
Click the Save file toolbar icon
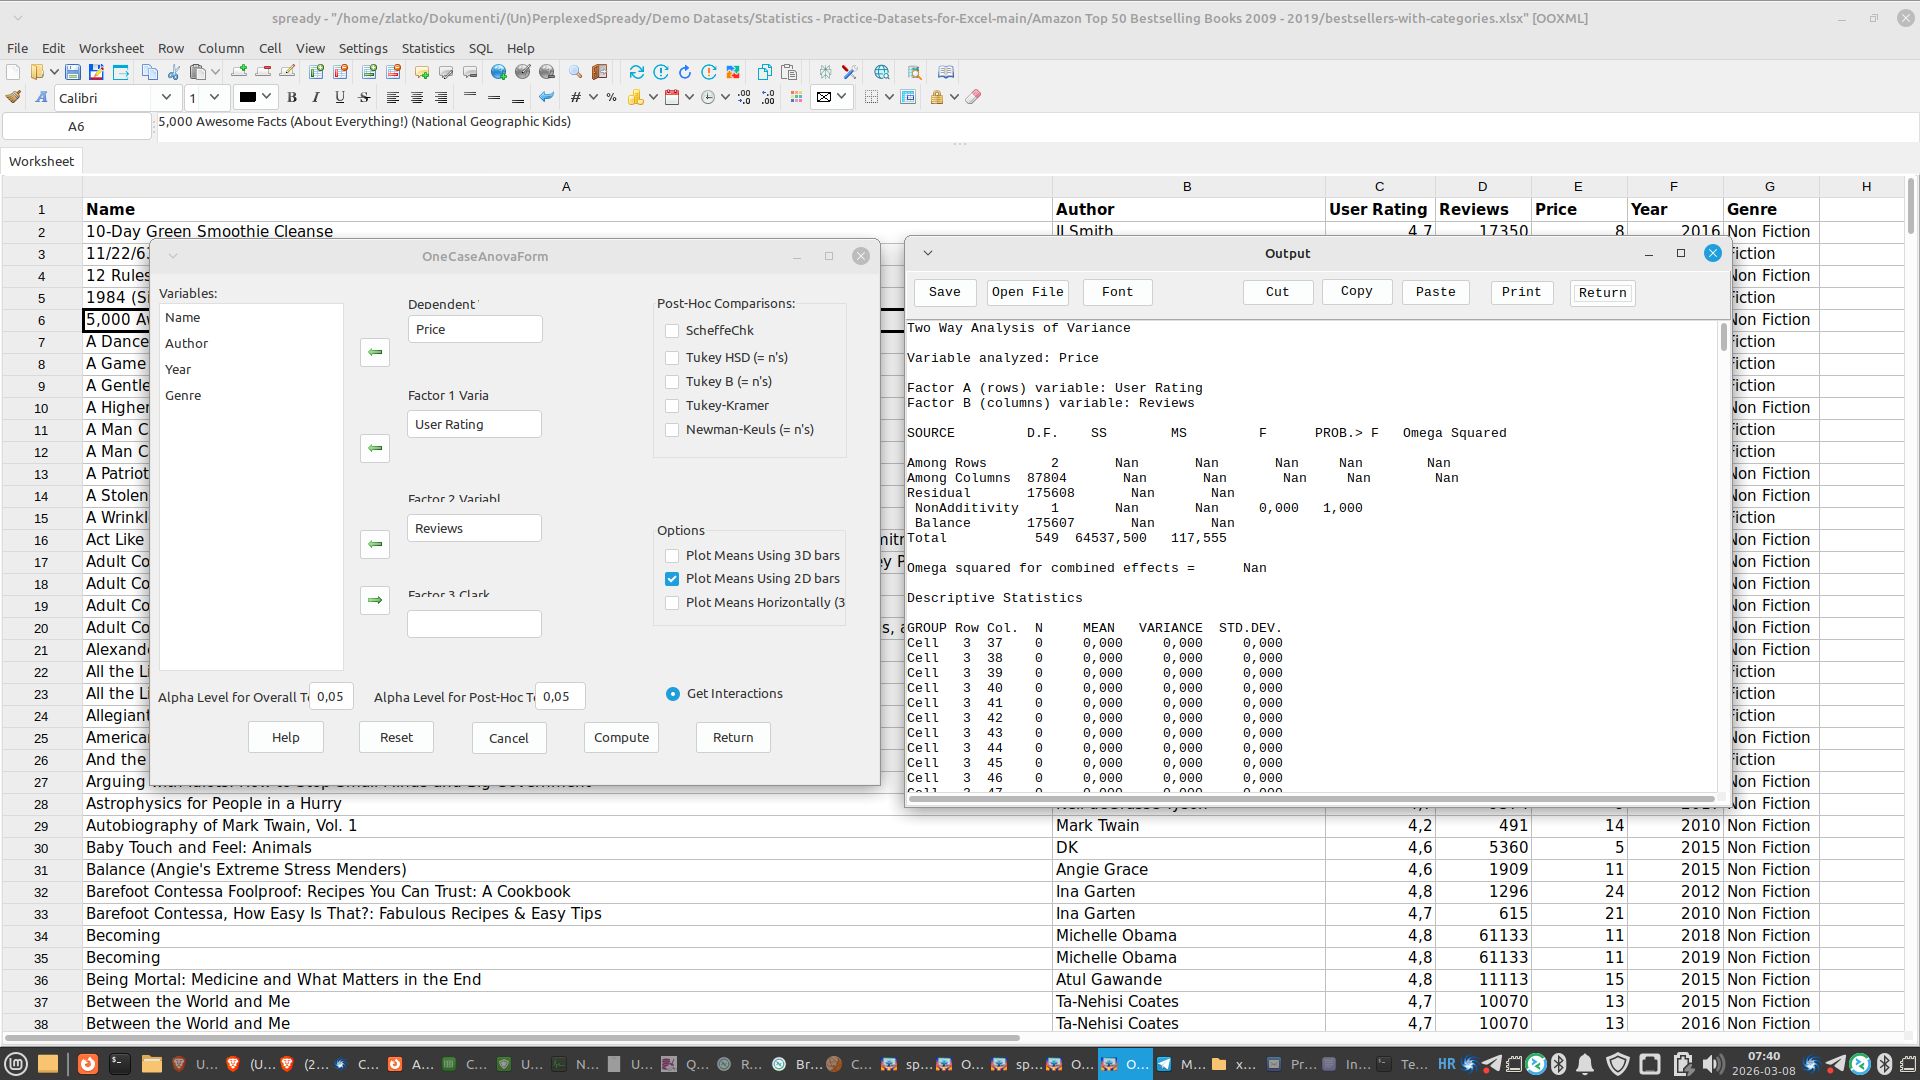tap(73, 72)
